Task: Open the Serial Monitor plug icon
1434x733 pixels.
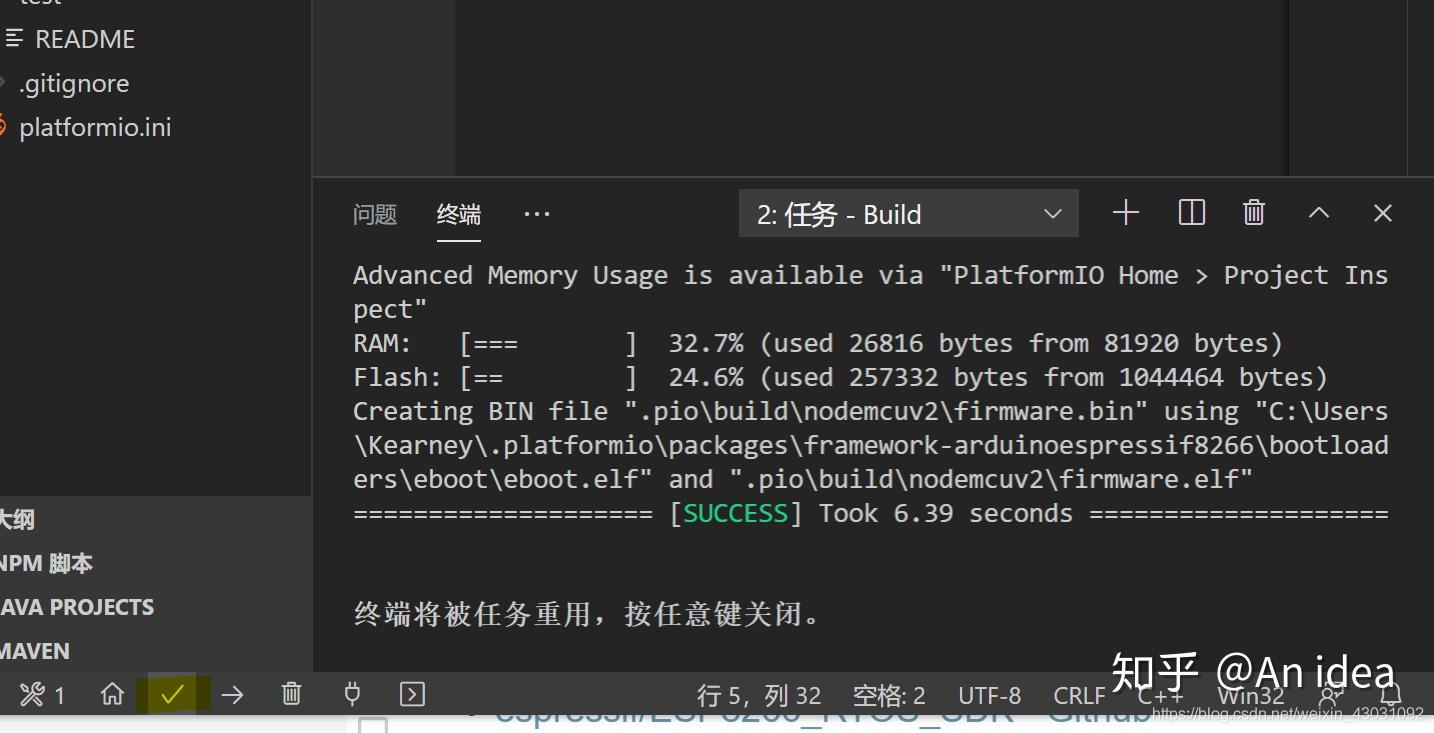Action: (x=351, y=693)
